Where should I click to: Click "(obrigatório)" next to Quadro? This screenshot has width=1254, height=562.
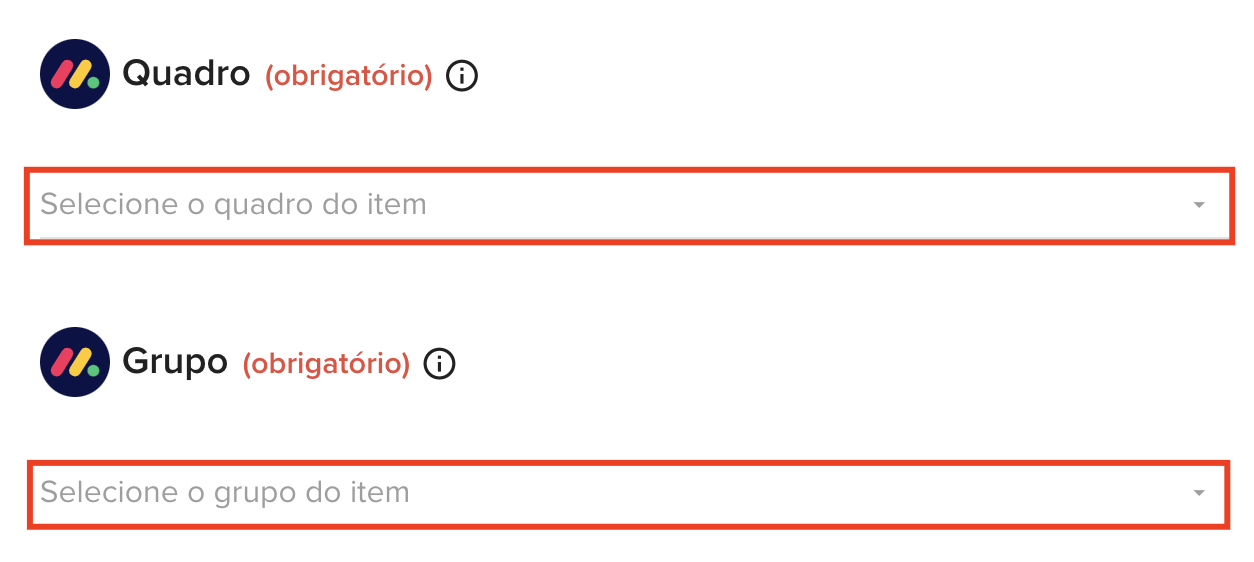[x=348, y=76]
